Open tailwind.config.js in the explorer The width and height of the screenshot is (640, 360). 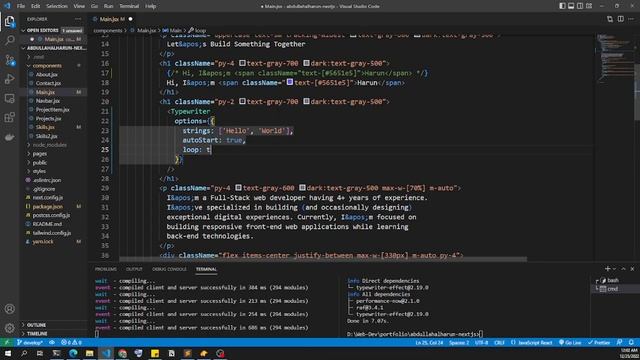[x=53, y=233]
